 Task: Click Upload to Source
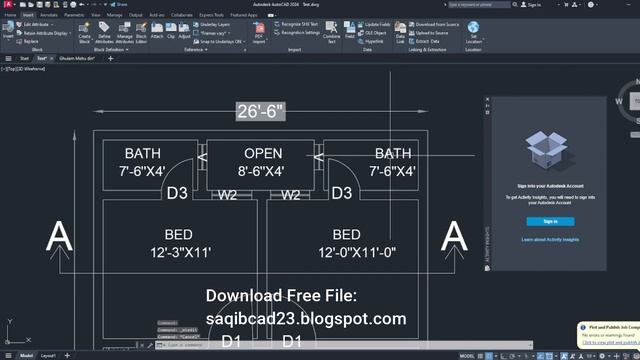click(x=429, y=33)
